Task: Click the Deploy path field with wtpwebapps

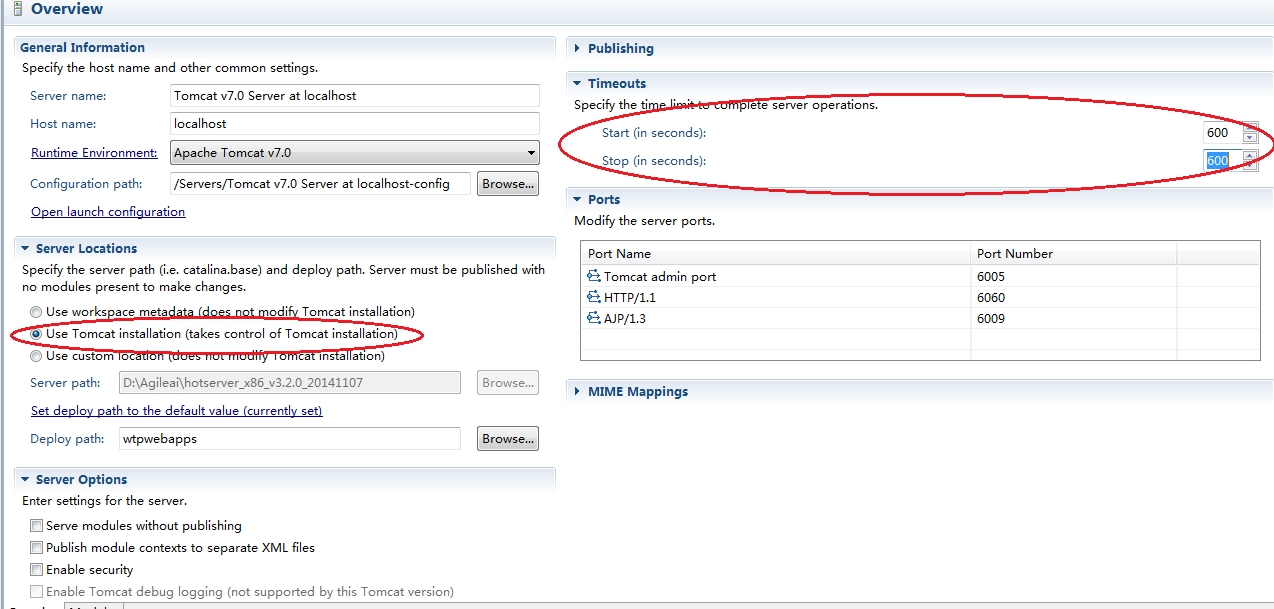Action: (x=289, y=439)
